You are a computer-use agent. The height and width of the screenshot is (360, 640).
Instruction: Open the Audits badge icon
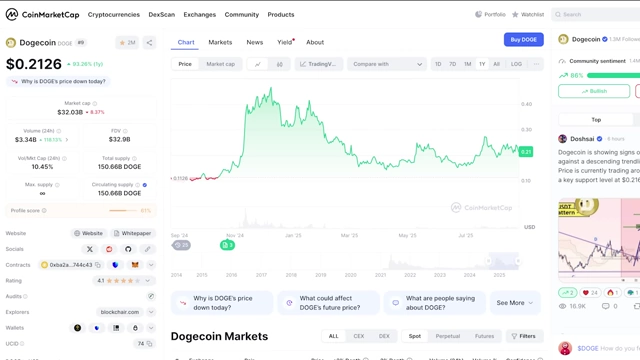click(x=151, y=296)
